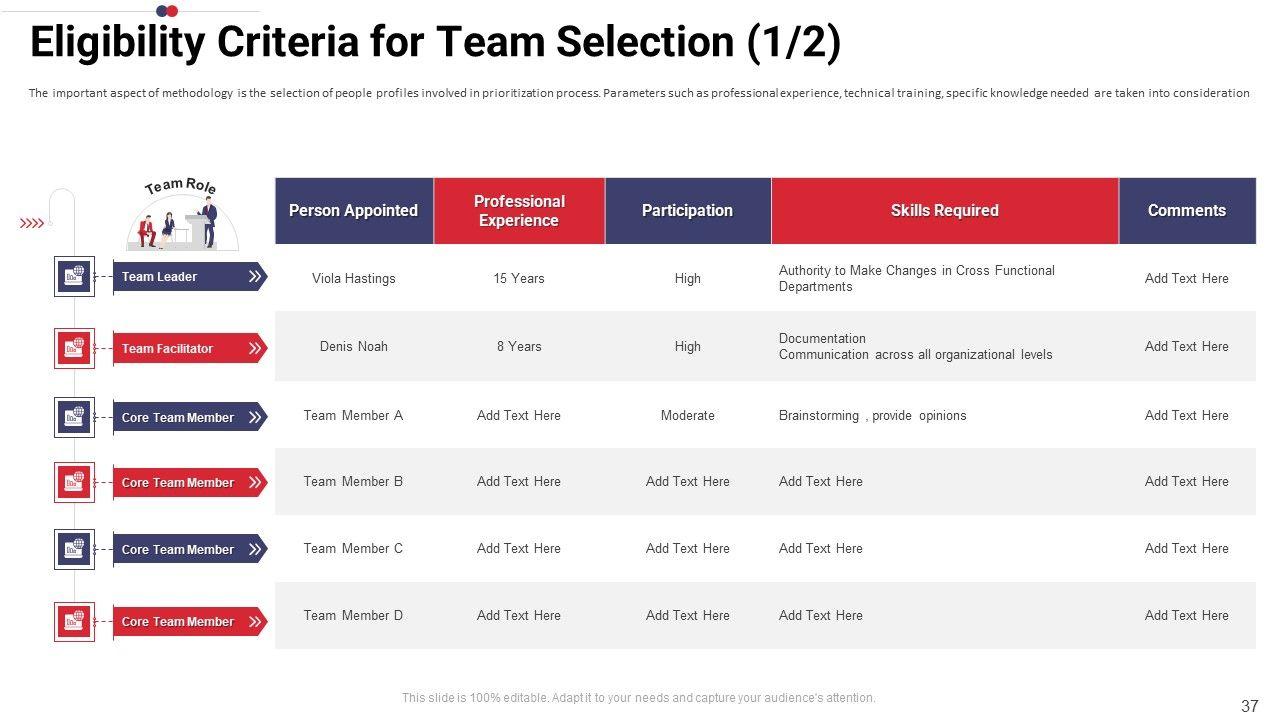Select the Skills Required column header
Screen dimensions: 1280x720
(x=945, y=211)
